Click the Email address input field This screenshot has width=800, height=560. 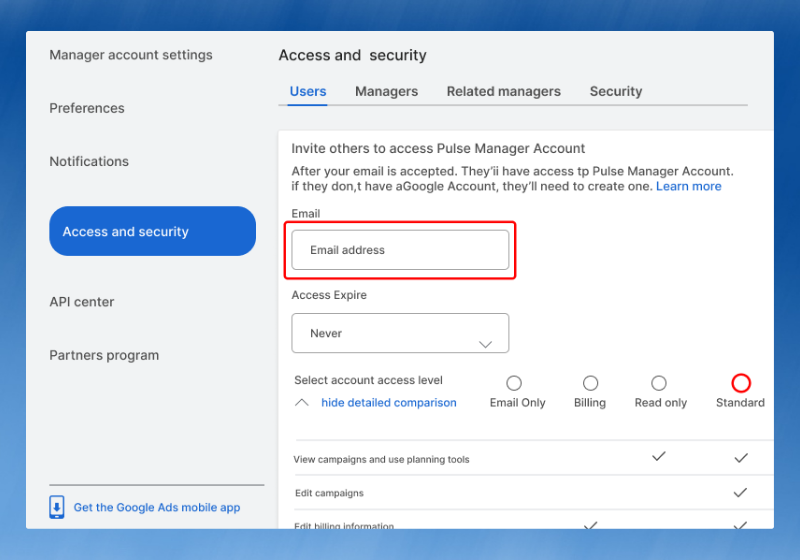click(x=400, y=250)
